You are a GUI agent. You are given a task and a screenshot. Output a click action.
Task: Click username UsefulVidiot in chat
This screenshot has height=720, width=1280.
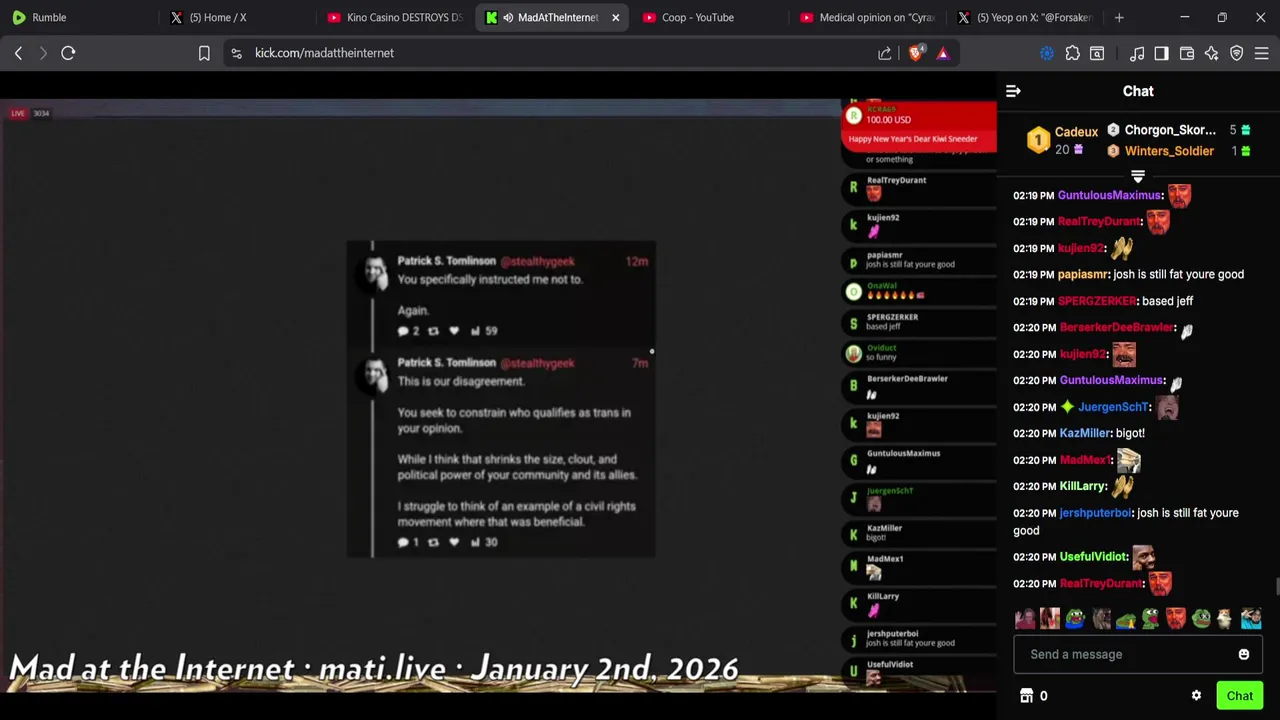(1093, 557)
